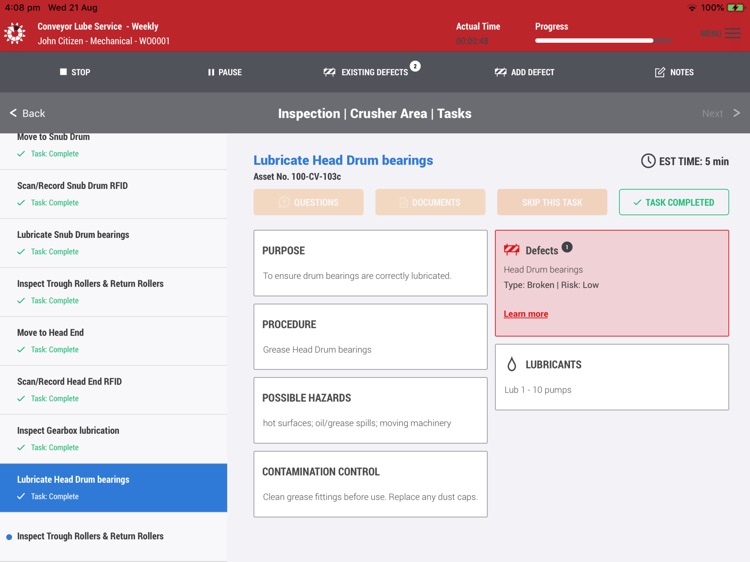Tap the Lubricants droplet icon
The width and height of the screenshot is (750, 562).
tap(511, 364)
